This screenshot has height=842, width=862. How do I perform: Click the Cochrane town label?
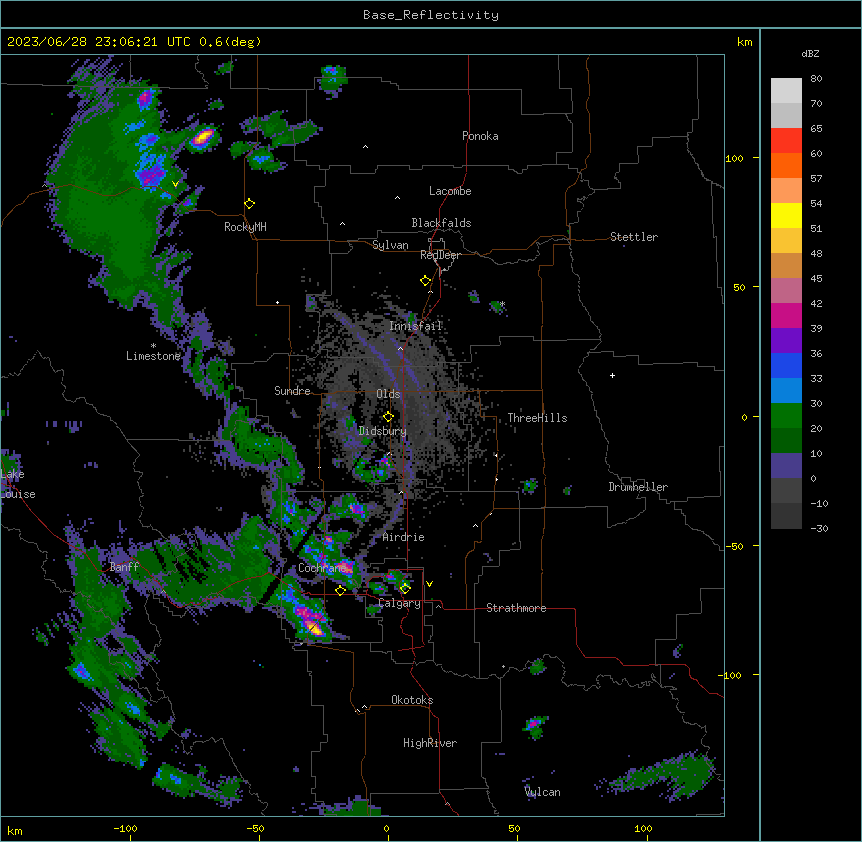tap(322, 568)
